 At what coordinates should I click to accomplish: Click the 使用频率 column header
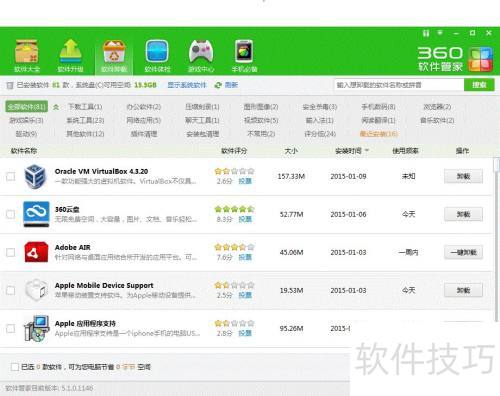[x=405, y=151]
